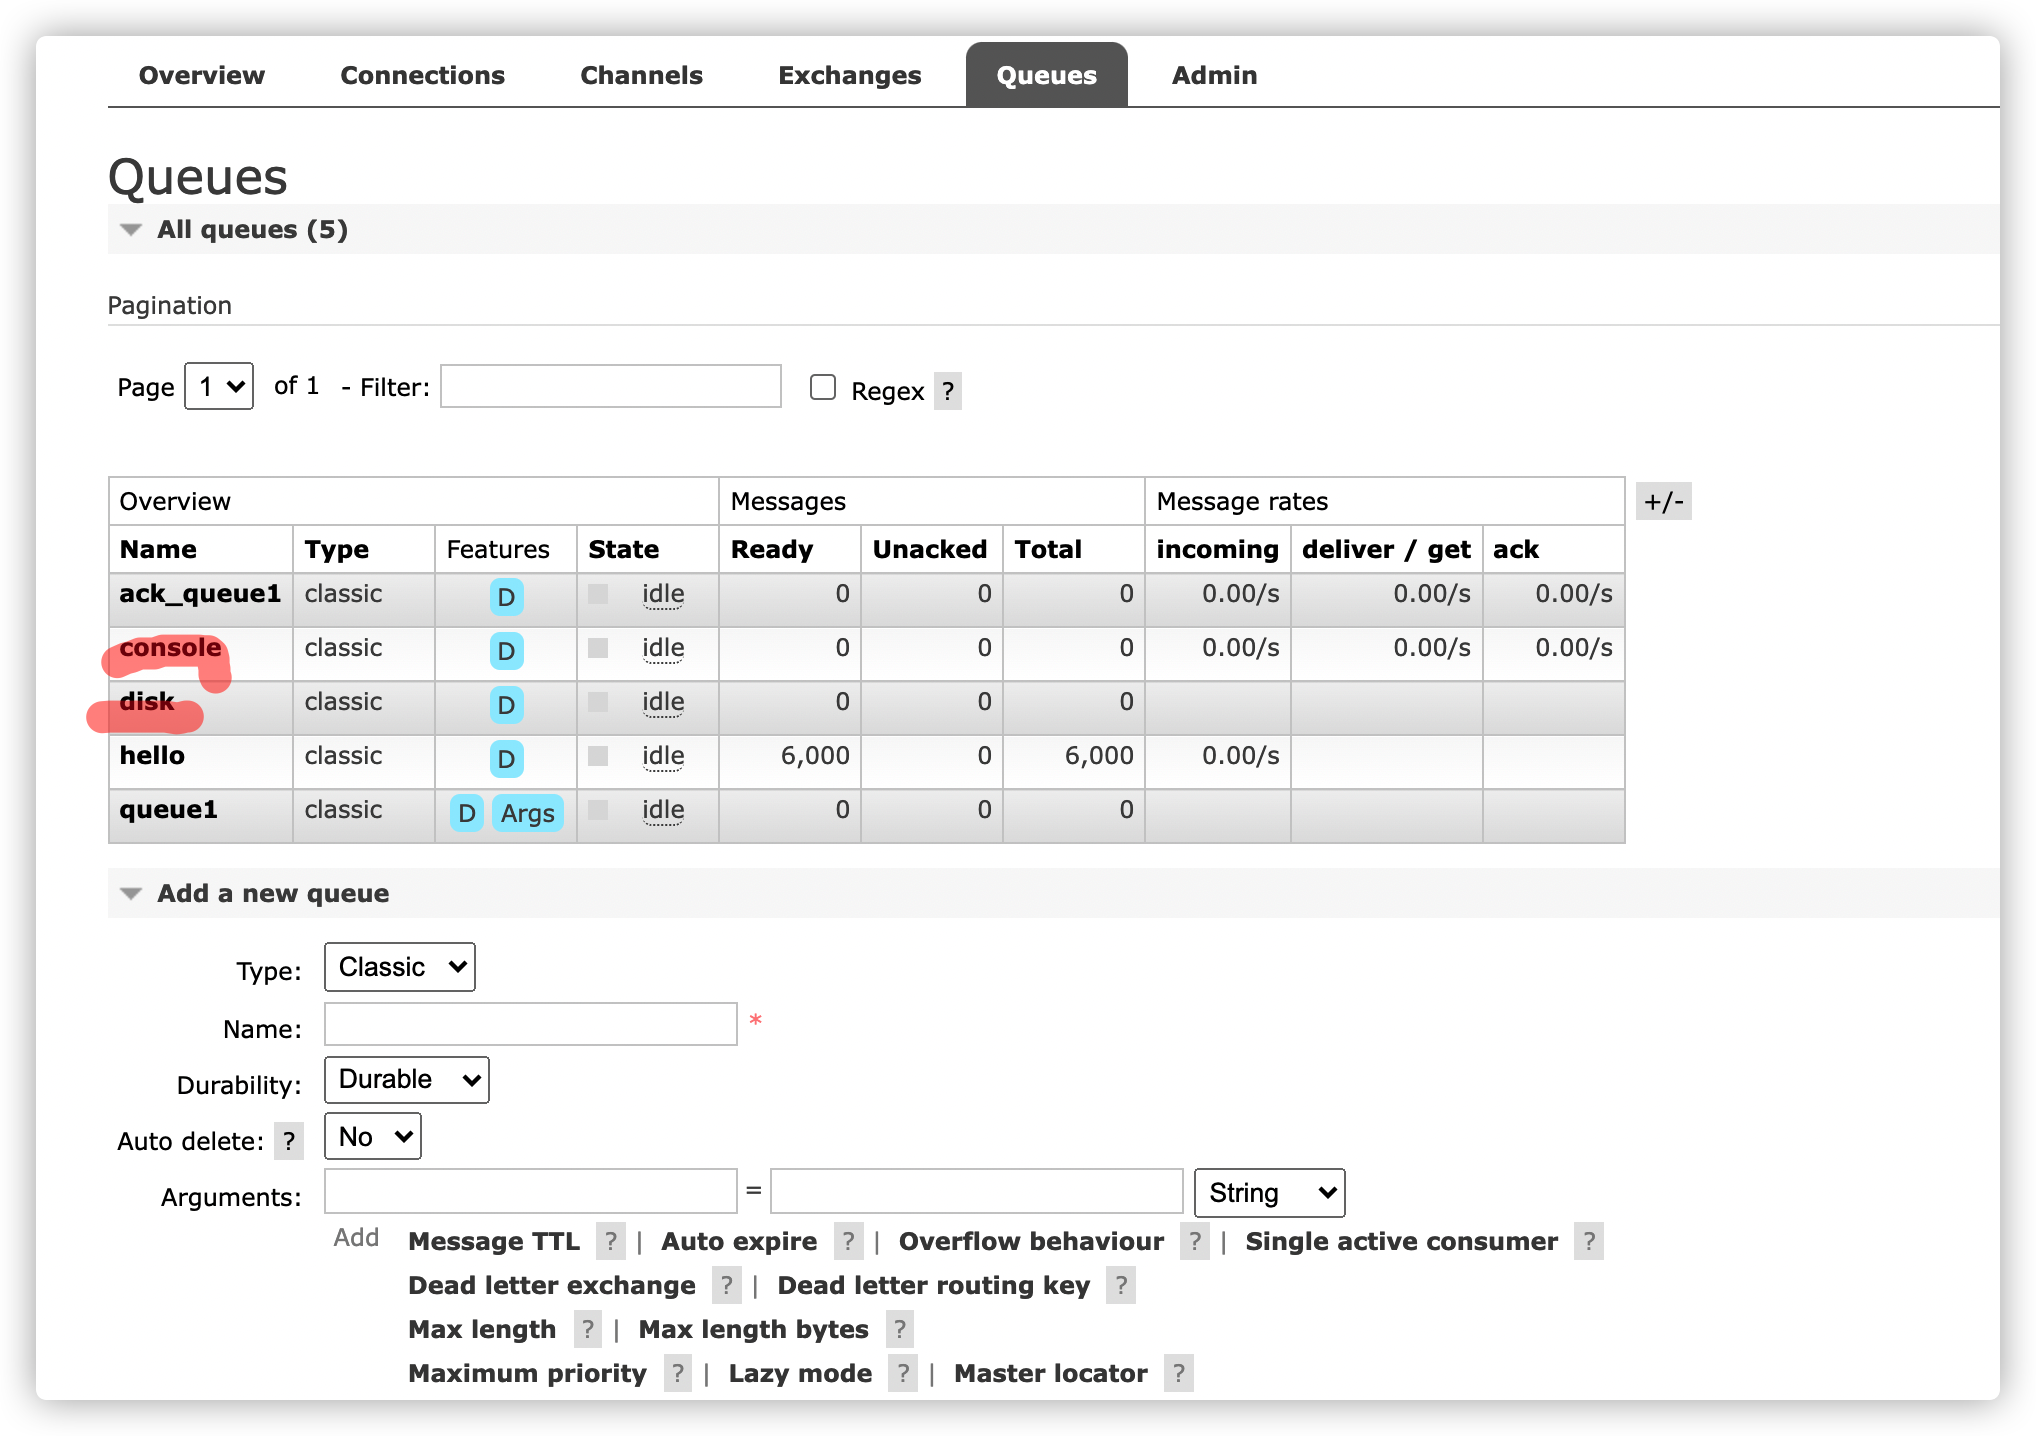Open the queue Type Classic dropdown
The image size is (2036, 1436).
[399, 967]
